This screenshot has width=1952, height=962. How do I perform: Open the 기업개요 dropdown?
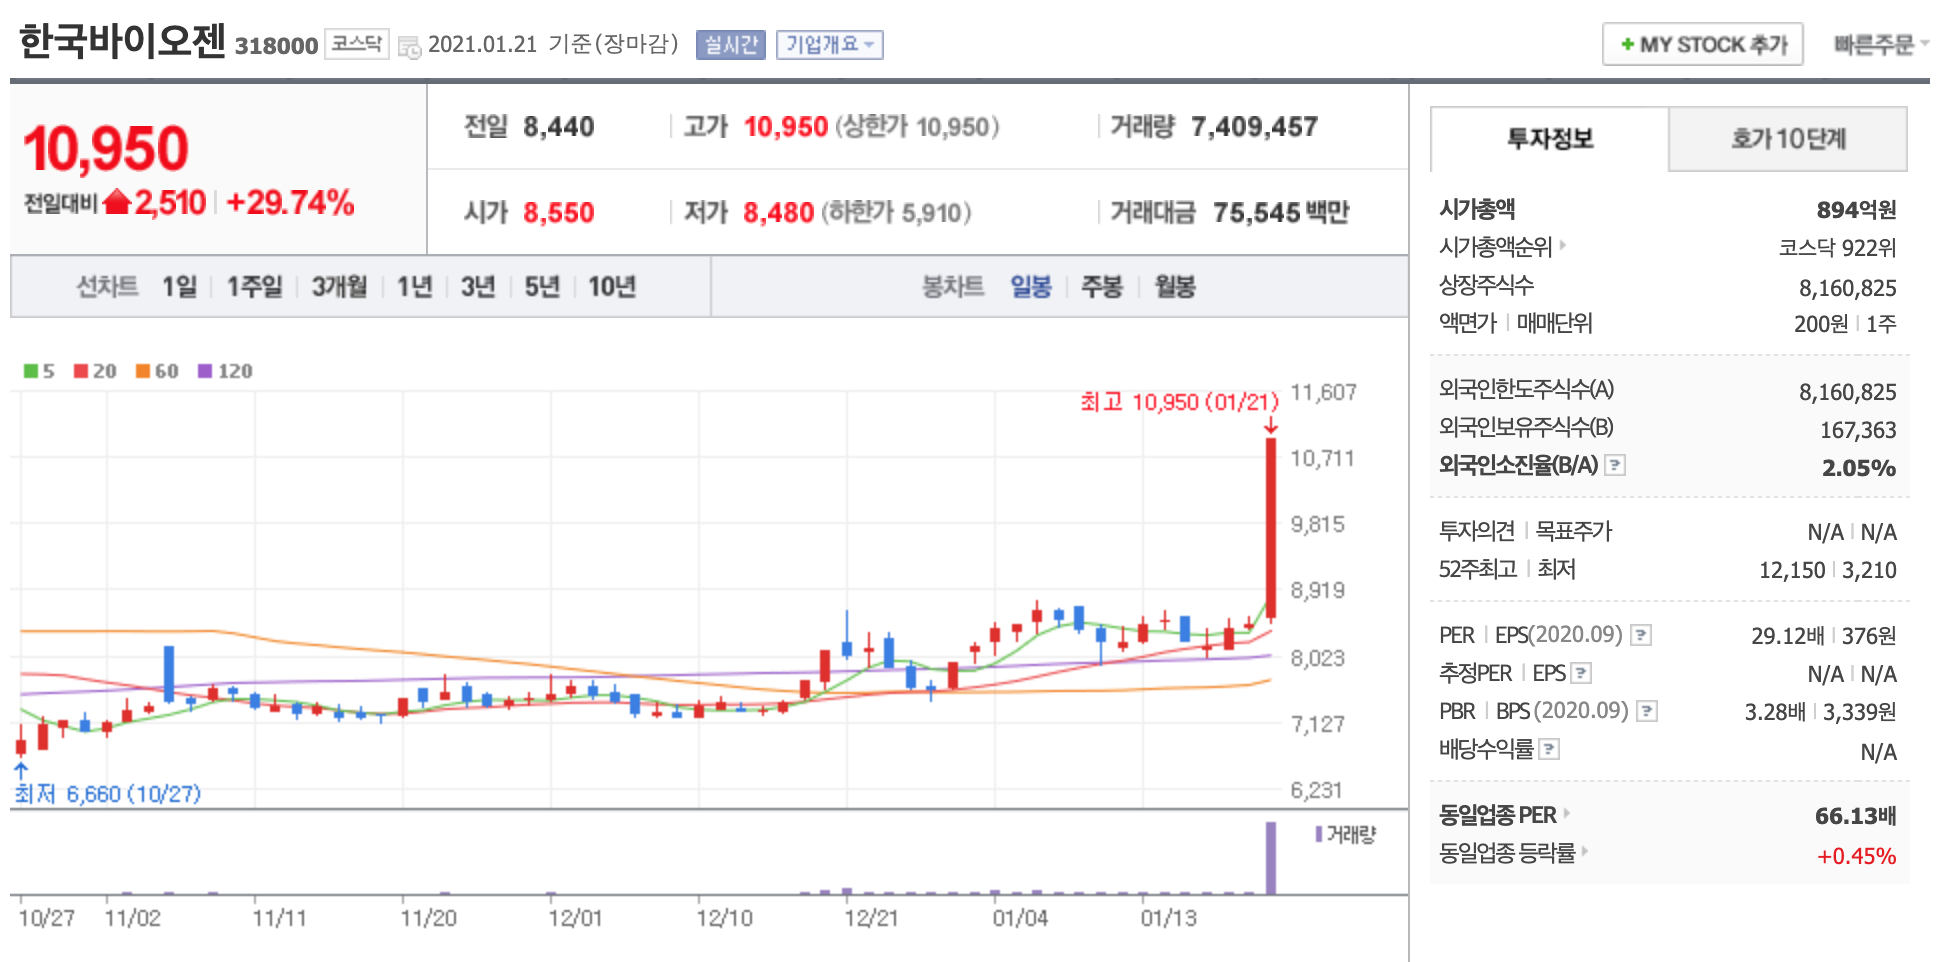[x=829, y=45]
